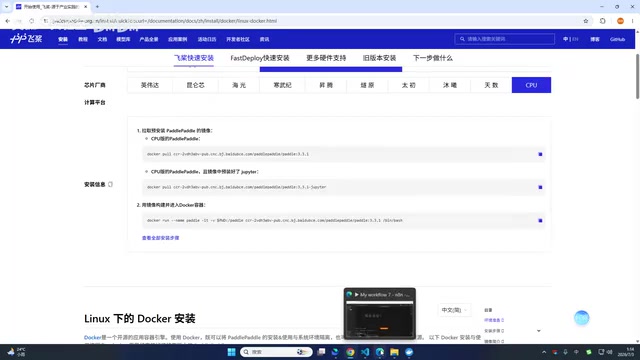The image size is (640, 360).
Task: Open the 博客 link in navbar
Action: tap(595, 39)
